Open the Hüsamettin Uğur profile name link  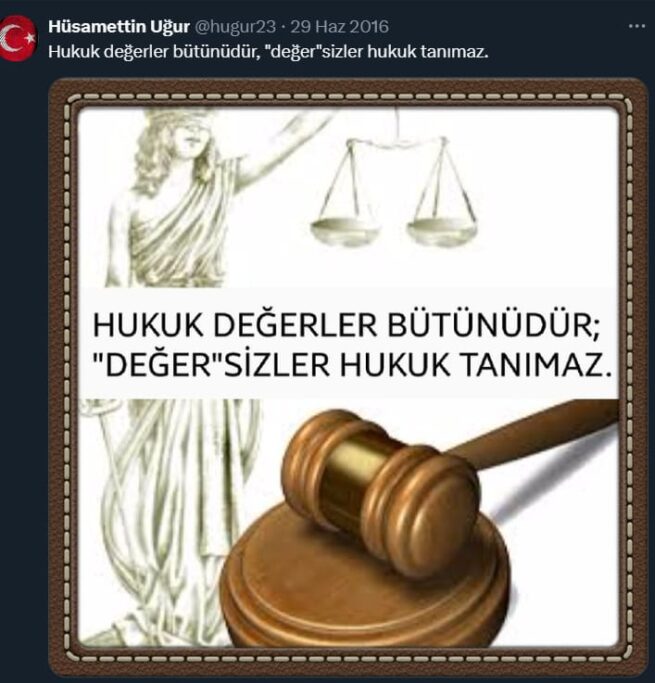(119, 27)
